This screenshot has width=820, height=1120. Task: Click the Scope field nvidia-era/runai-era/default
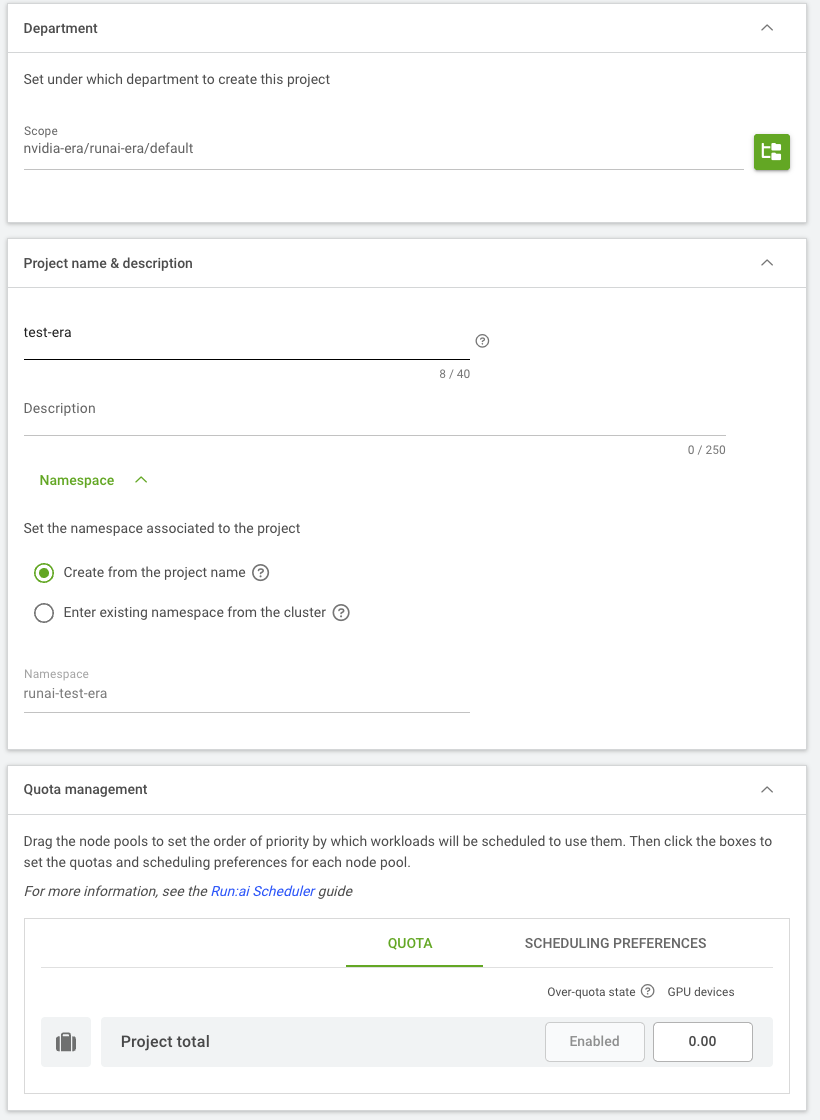coord(384,148)
